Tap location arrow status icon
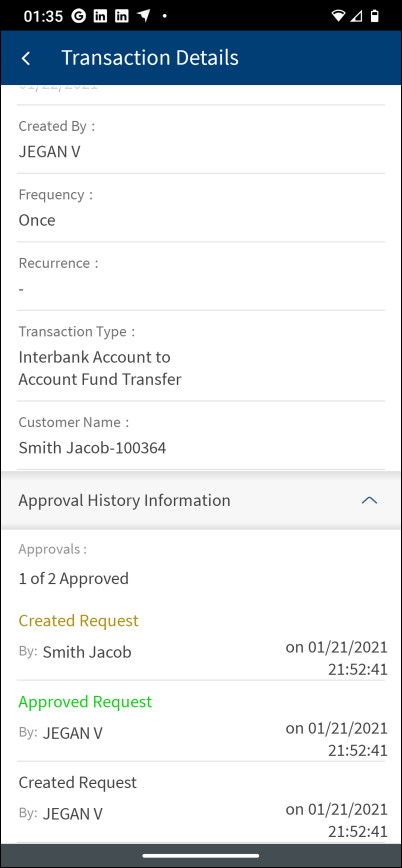This screenshot has width=402, height=868. (143, 16)
